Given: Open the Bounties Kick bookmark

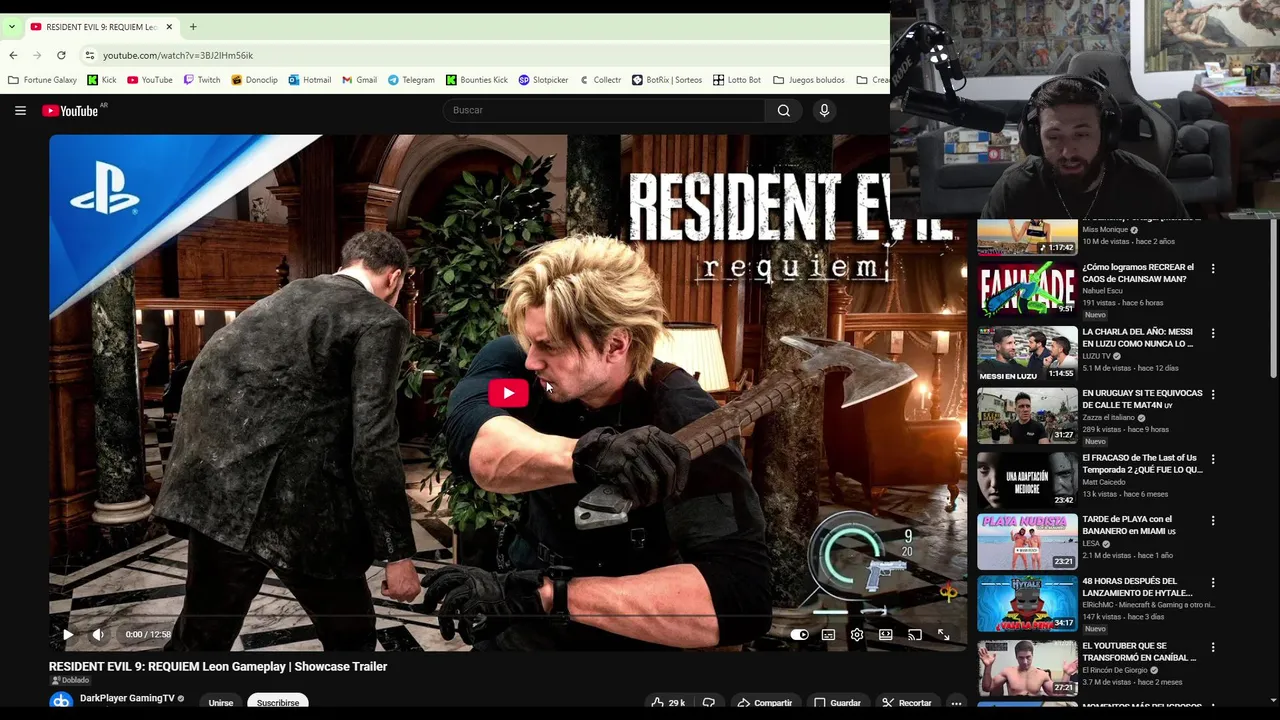Looking at the screenshot, I should [477, 80].
